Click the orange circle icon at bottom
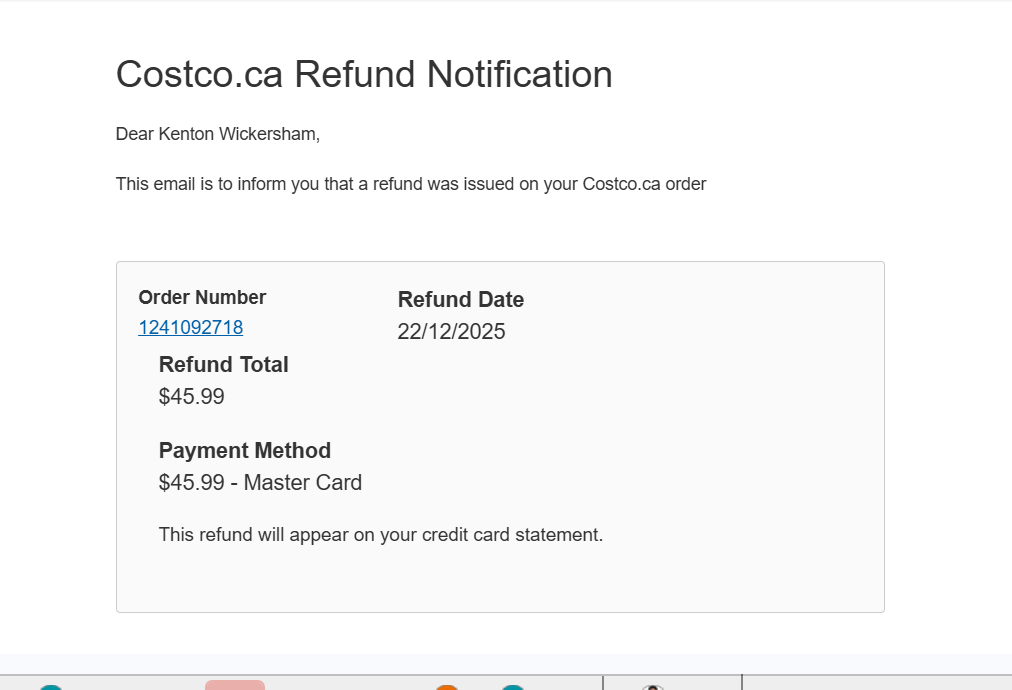1012x690 pixels. (447, 687)
